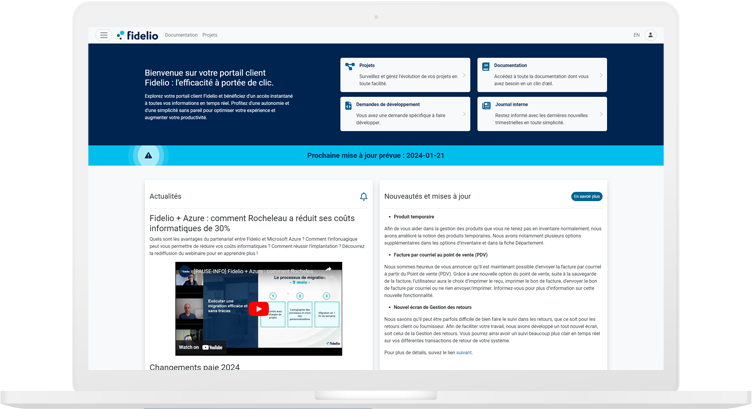This screenshot has width=752, height=409.
Task: Click the Produit temporaire bullet heading
Action: click(413, 217)
